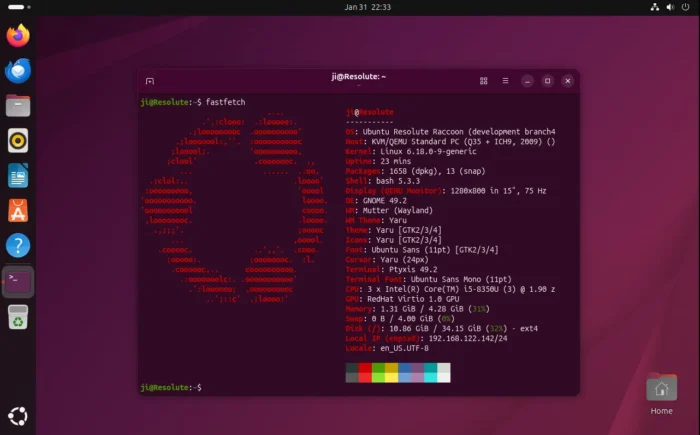Open the Trash from dock
This screenshot has width=700, height=435.
click(x=18, y=317)
